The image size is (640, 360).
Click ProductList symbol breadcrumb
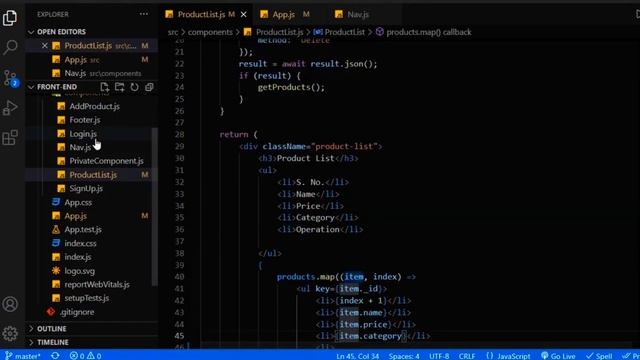(344, 32)
